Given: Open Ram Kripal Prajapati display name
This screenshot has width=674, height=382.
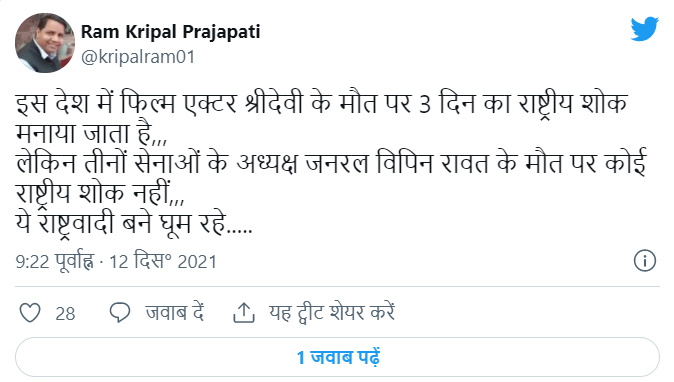Looking at the screenshot, I should tap(170, 32).
